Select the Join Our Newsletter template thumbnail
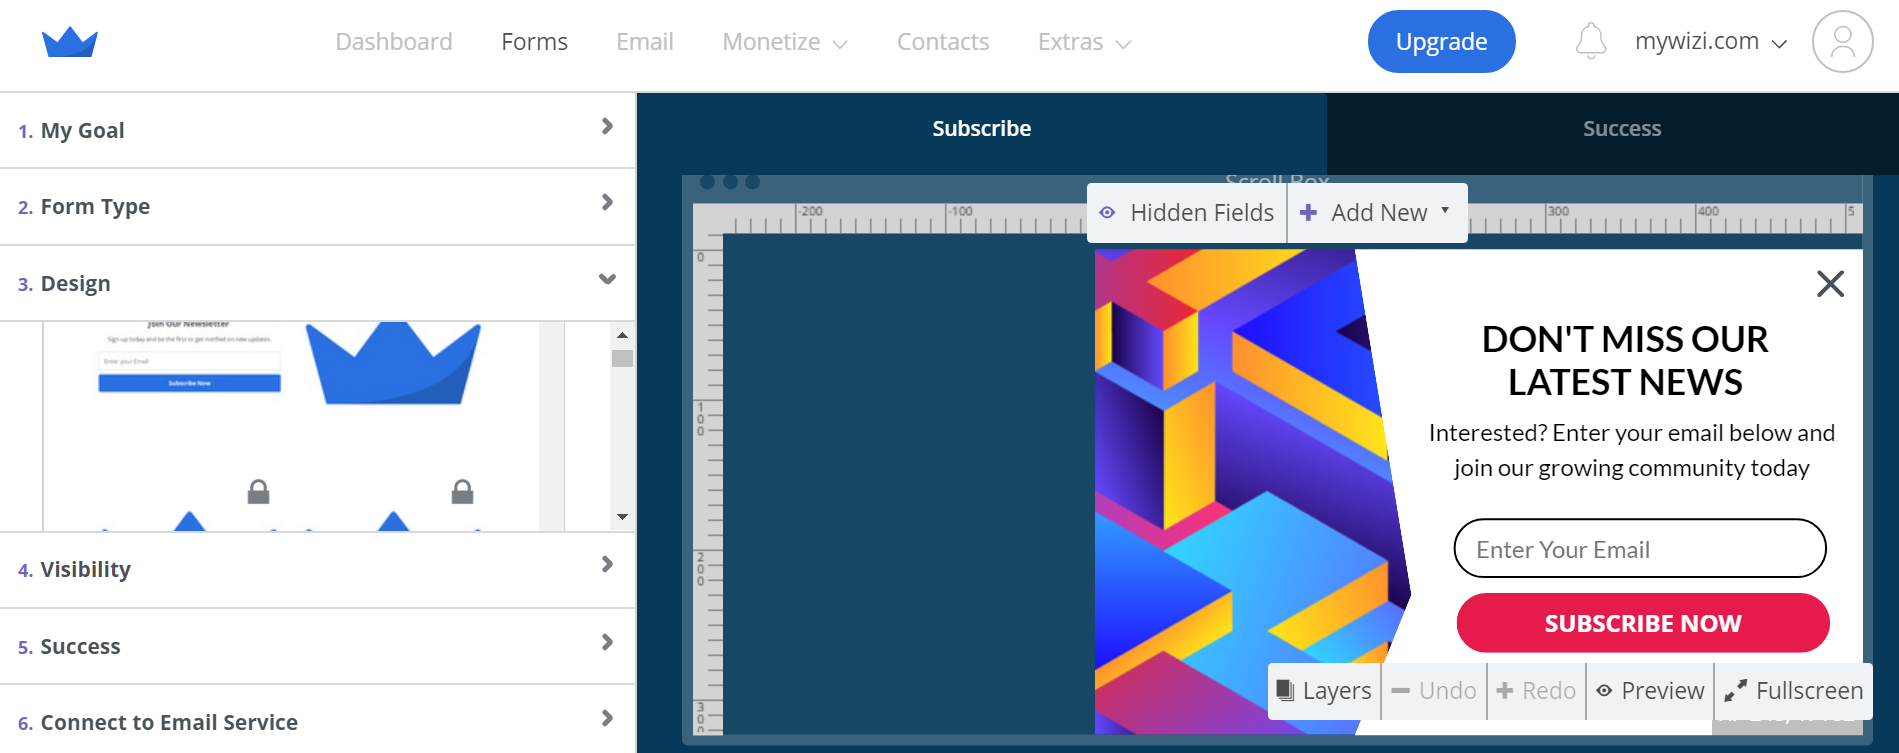Viewport: 1899px width, 753px height. click(190, 358)
